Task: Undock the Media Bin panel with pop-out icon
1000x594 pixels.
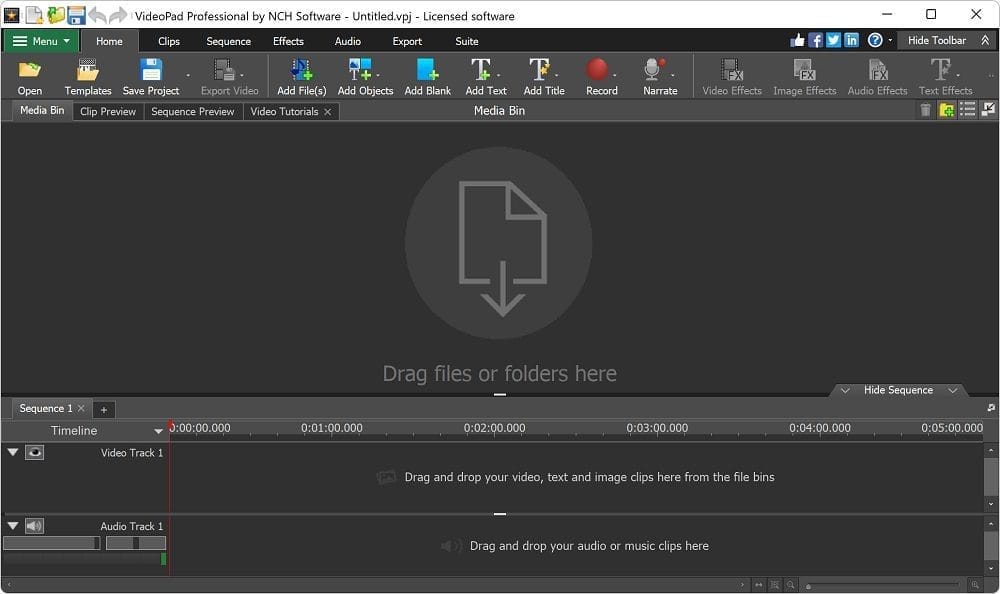Action: tap(988, 110)
